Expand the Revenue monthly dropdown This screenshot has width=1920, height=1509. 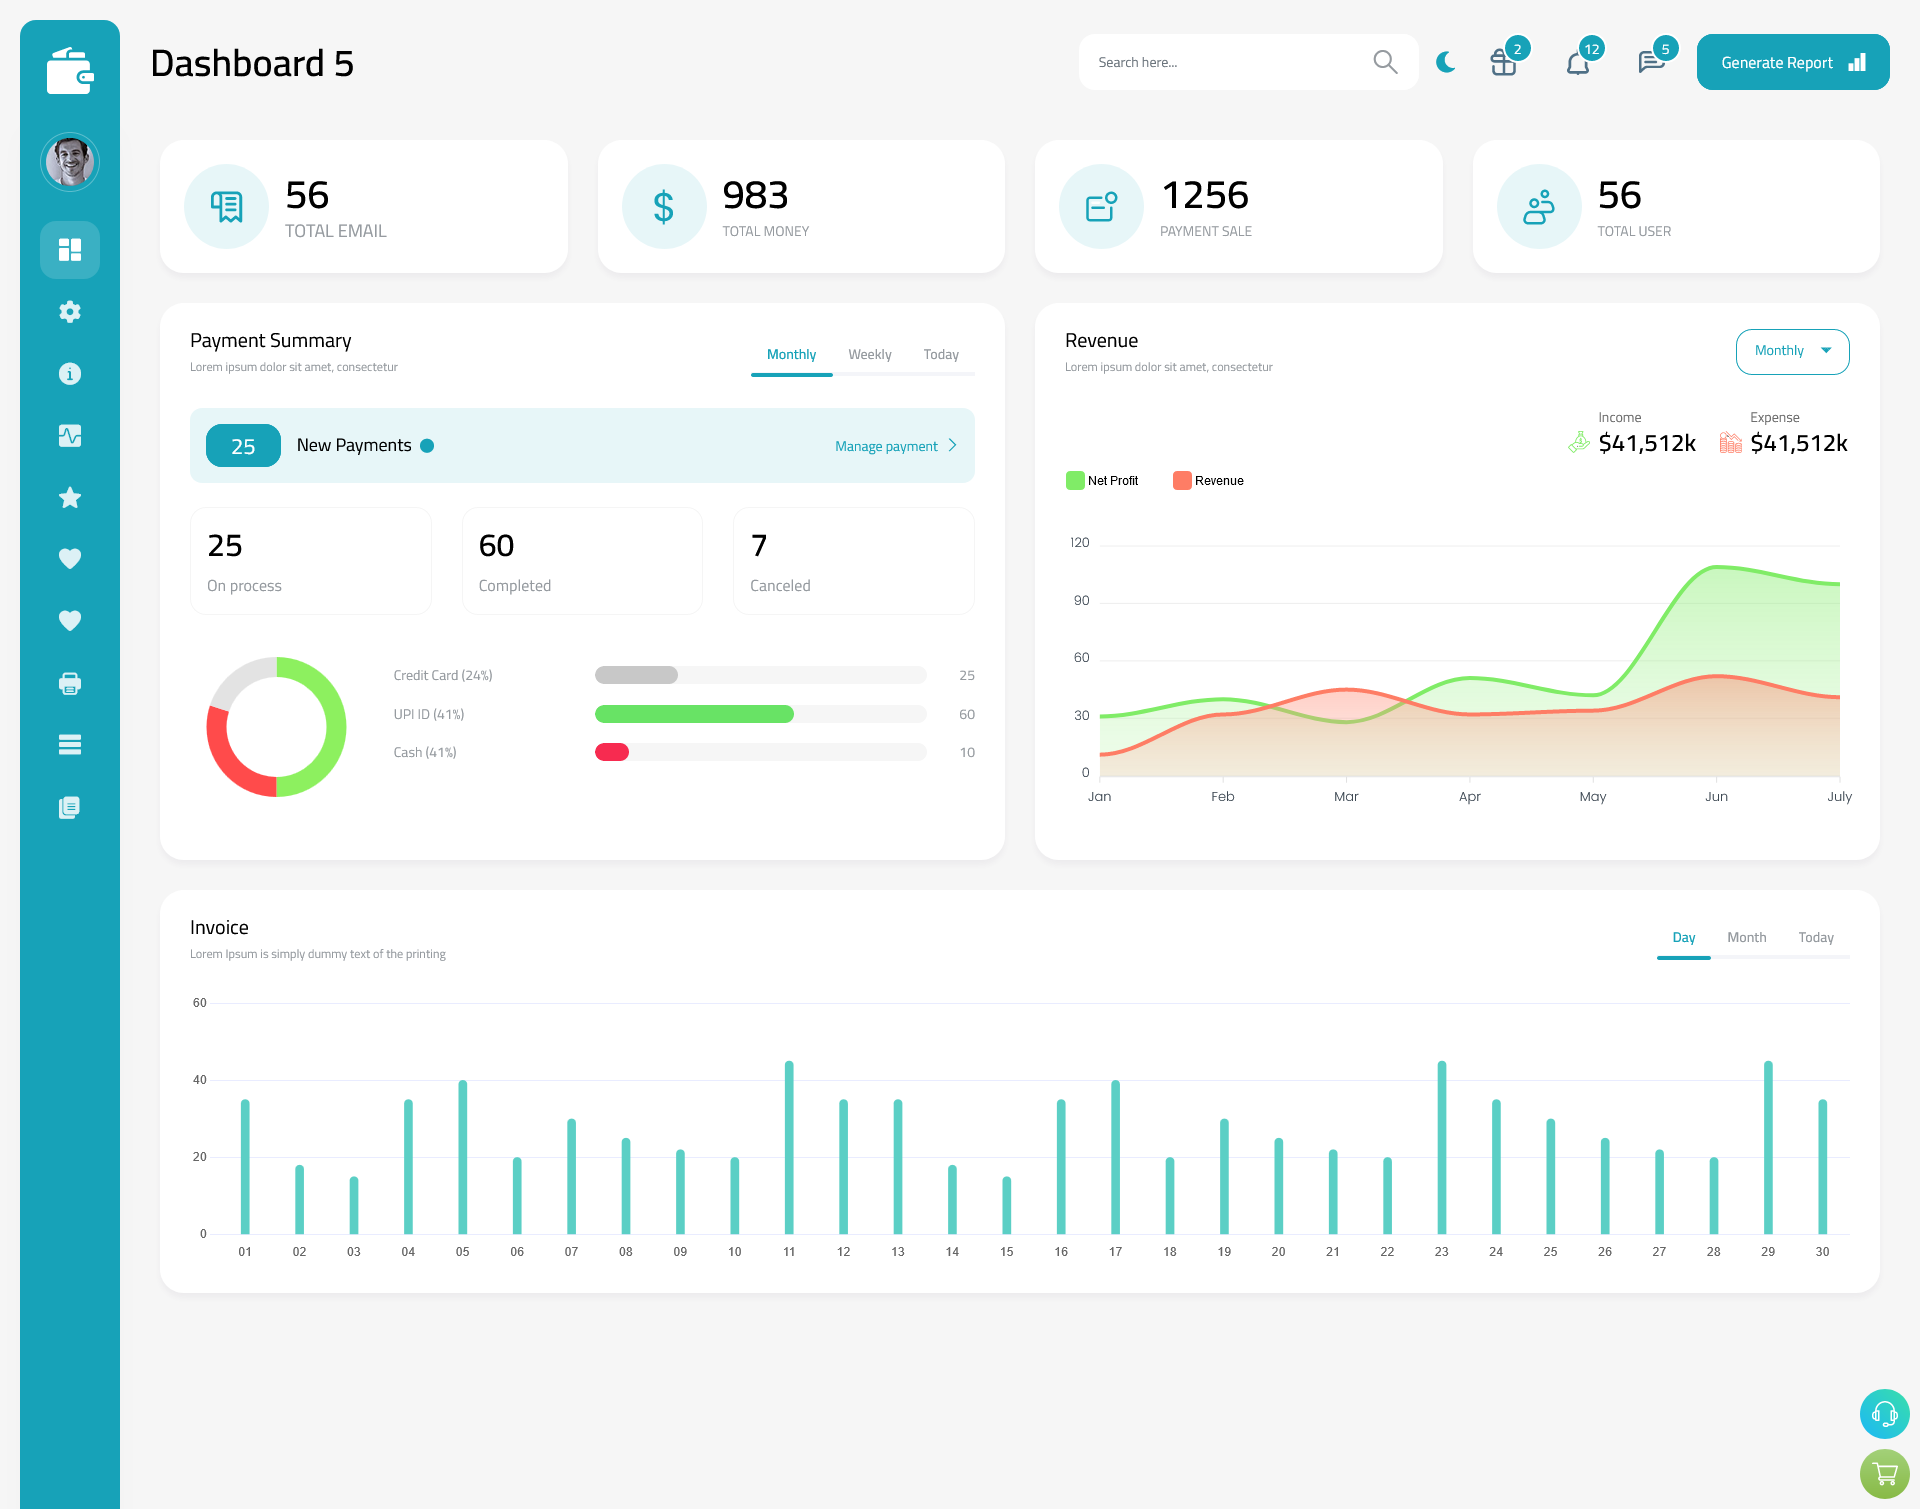1791,349
